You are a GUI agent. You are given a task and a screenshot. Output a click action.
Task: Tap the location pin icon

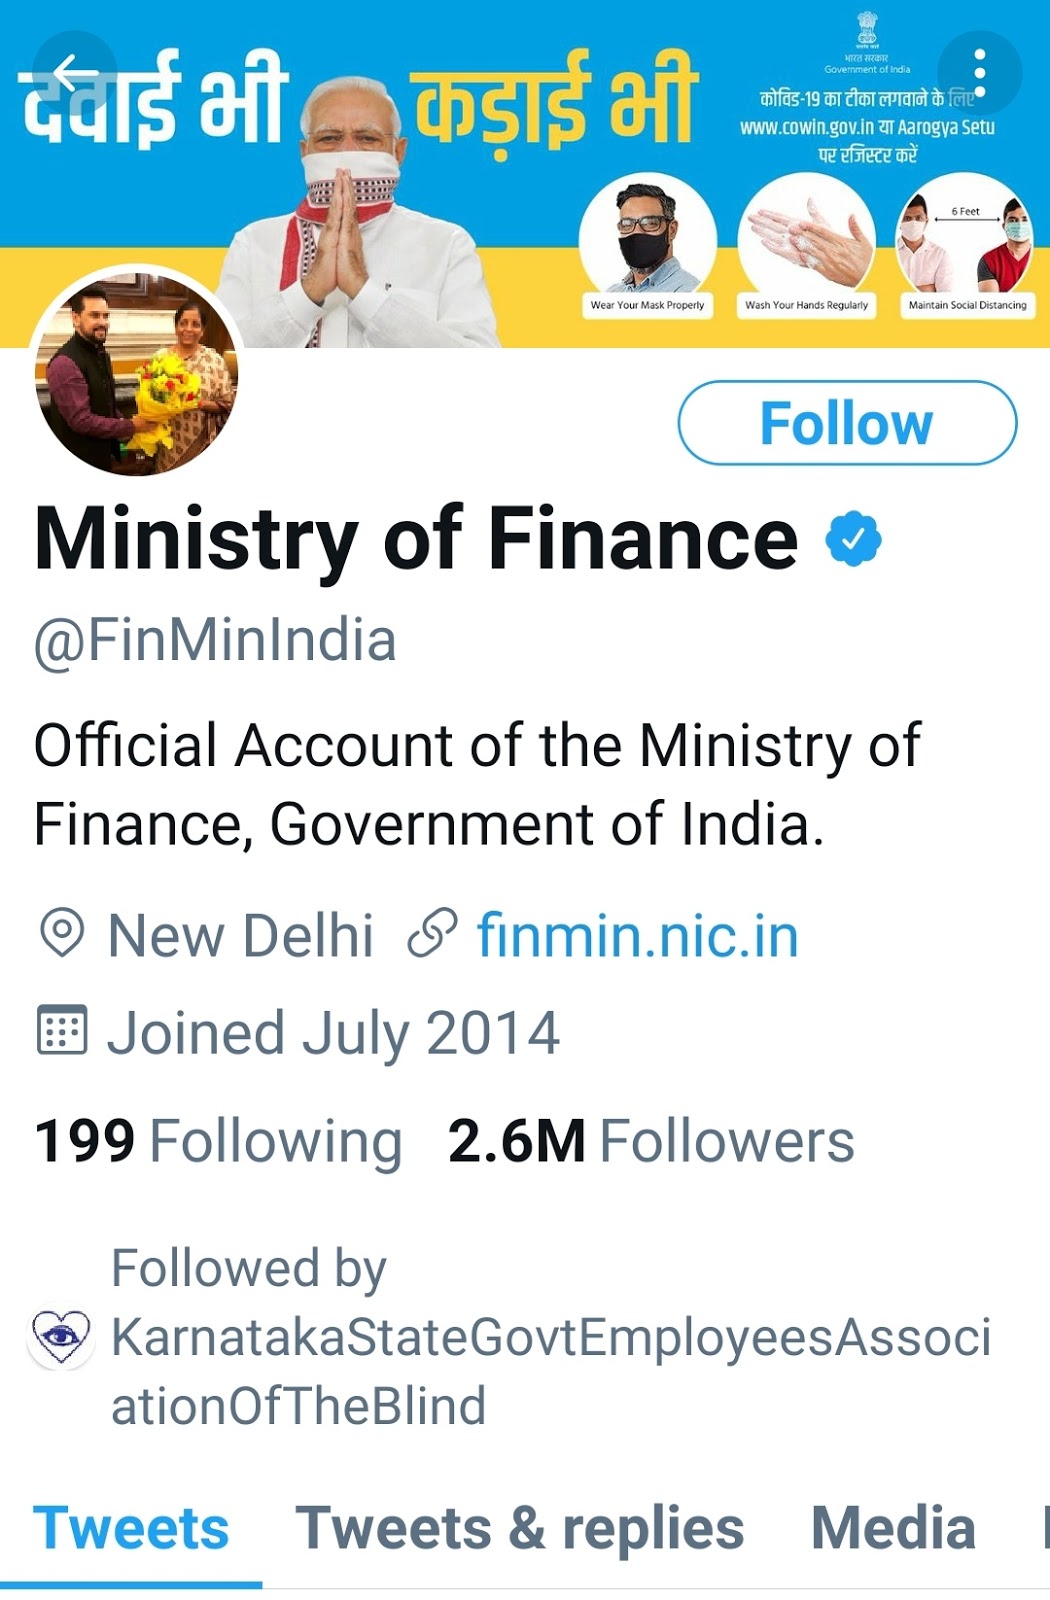[62, 934]
